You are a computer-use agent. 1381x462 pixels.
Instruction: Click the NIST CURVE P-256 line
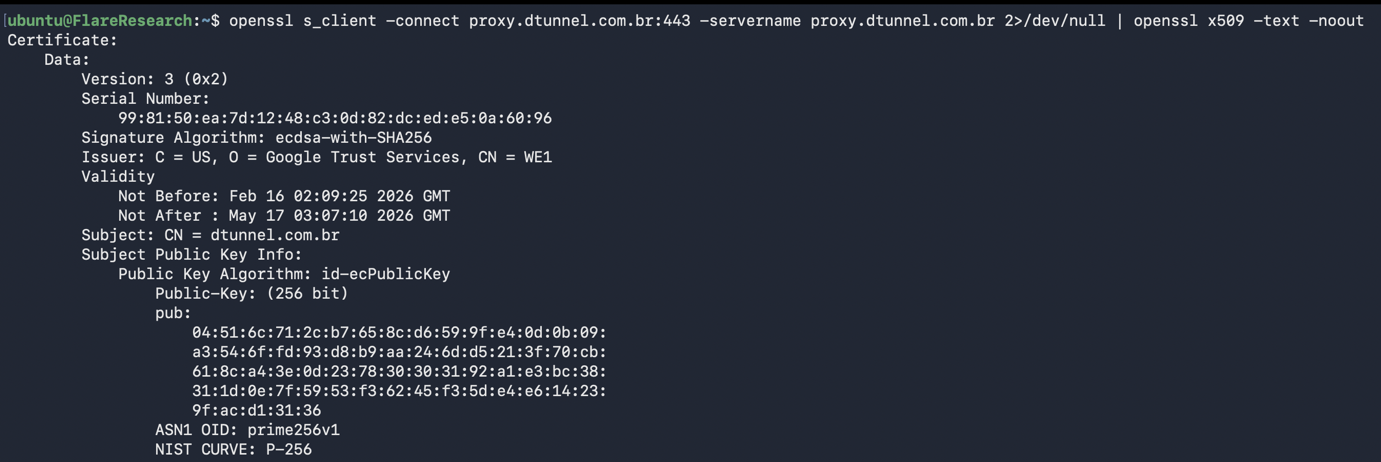[233, 450]
